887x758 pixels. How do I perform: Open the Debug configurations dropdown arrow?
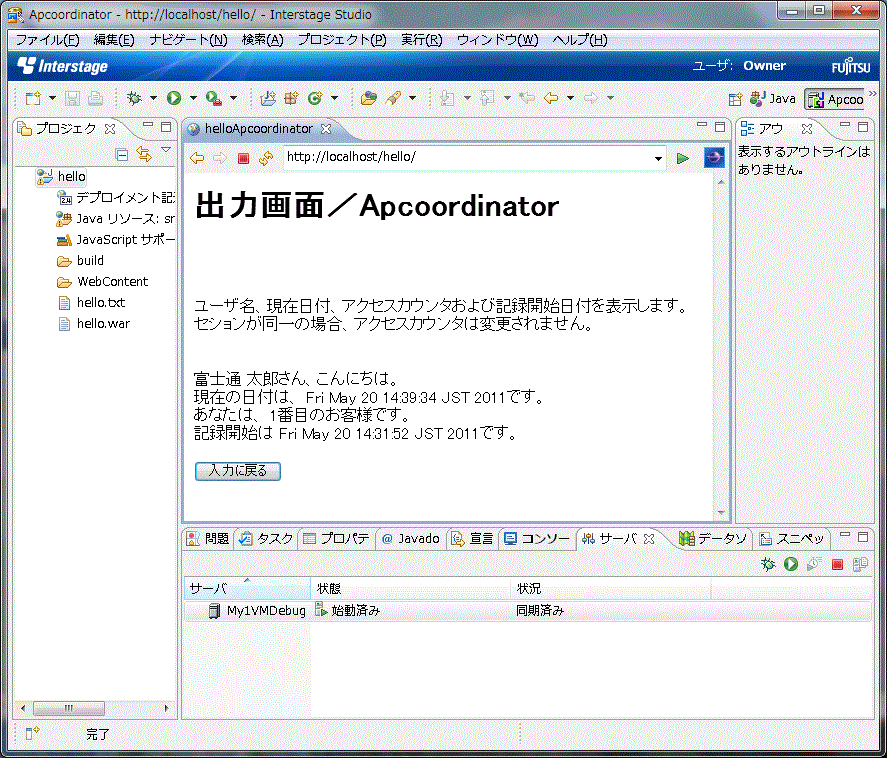point(153,98)
